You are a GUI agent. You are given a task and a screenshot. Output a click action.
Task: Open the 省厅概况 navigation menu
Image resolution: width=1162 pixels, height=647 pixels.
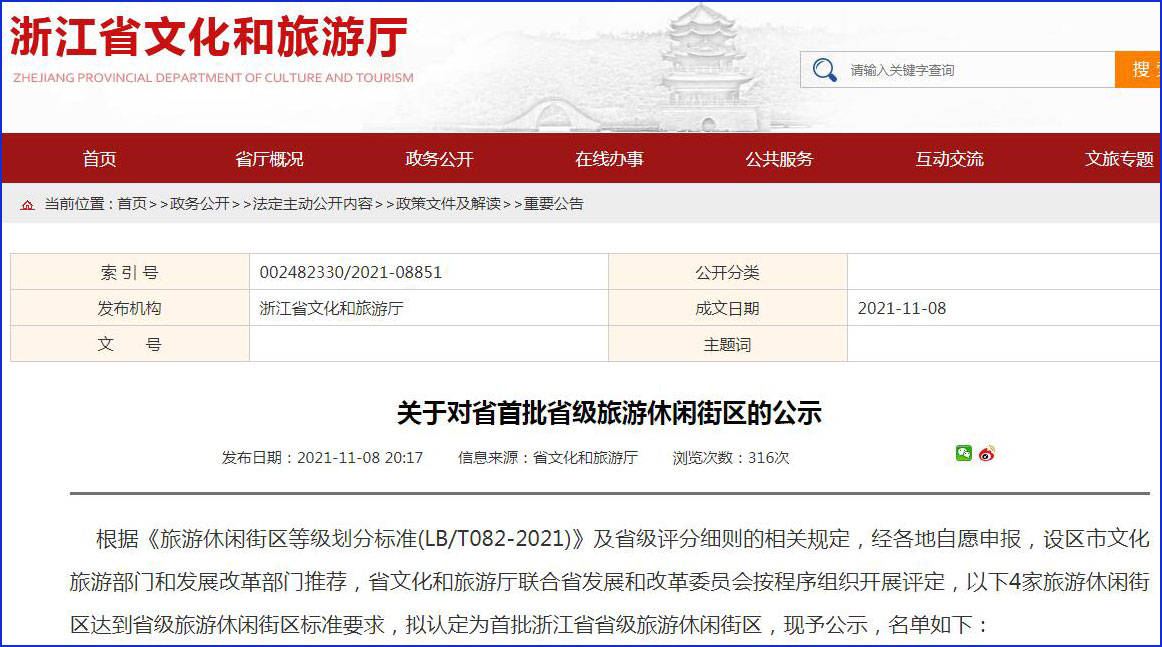(x=269, y=159)
